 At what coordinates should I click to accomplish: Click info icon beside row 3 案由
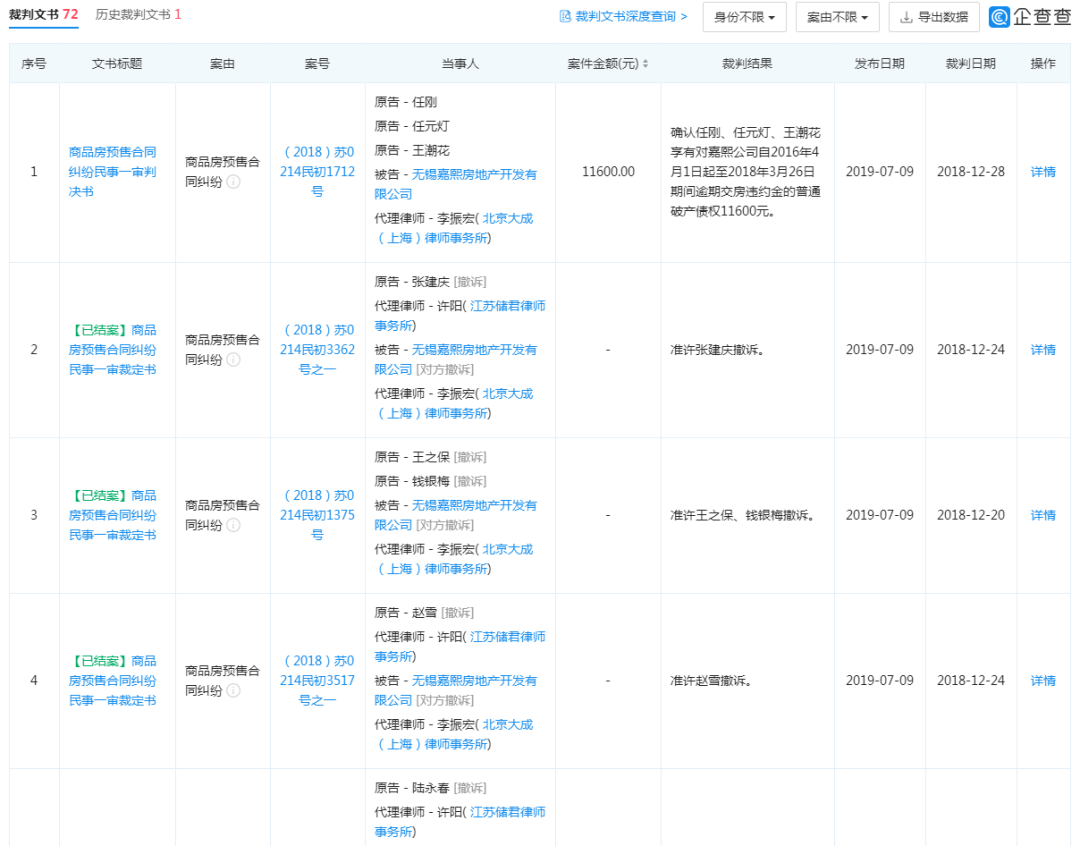pyautogui.click(x=233, y=525)
